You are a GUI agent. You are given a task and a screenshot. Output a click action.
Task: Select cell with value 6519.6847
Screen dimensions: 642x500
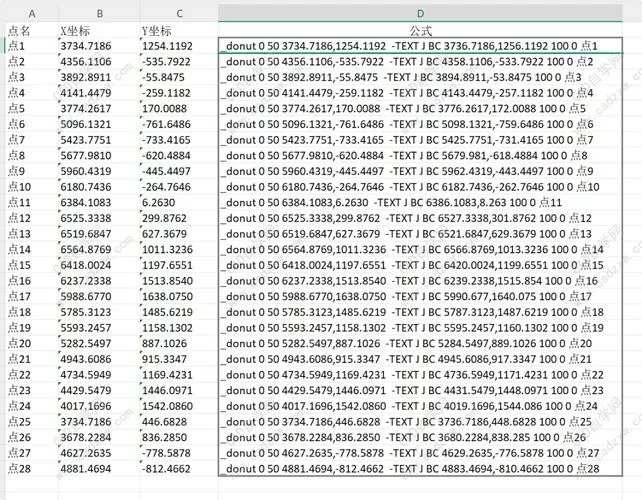click(x=99, y=234)
